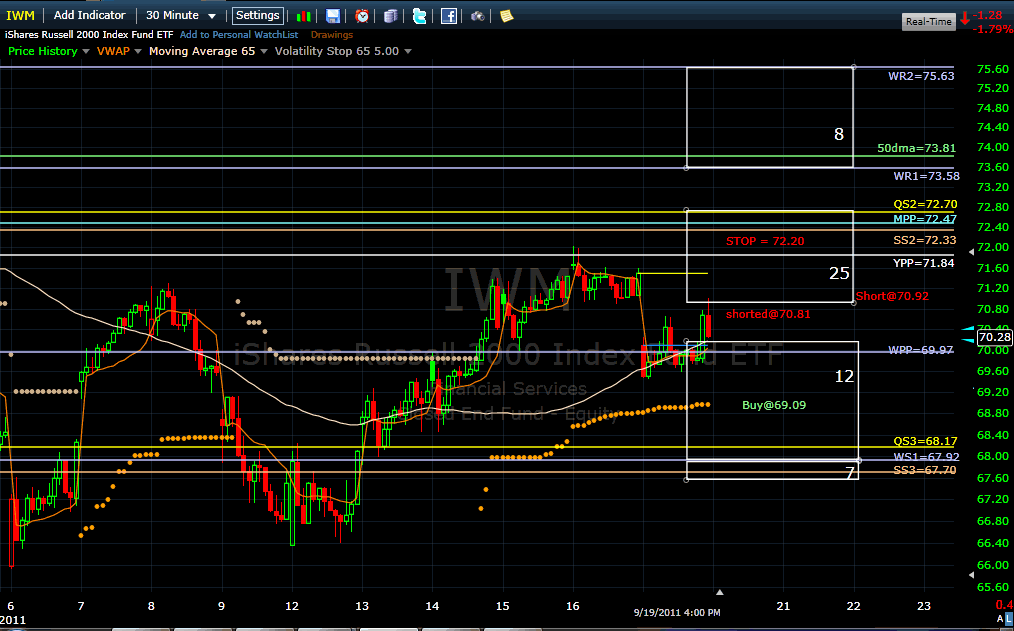The image size is (1014, 631).
Task: Select the SS2=72.33 level label
Action: [925, 241]
